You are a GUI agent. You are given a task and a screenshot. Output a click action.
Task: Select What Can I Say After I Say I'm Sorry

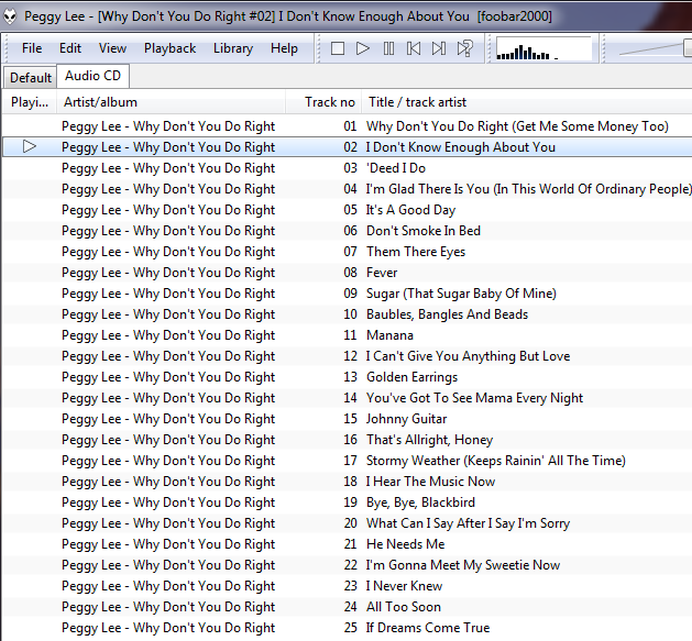[347, 523]
